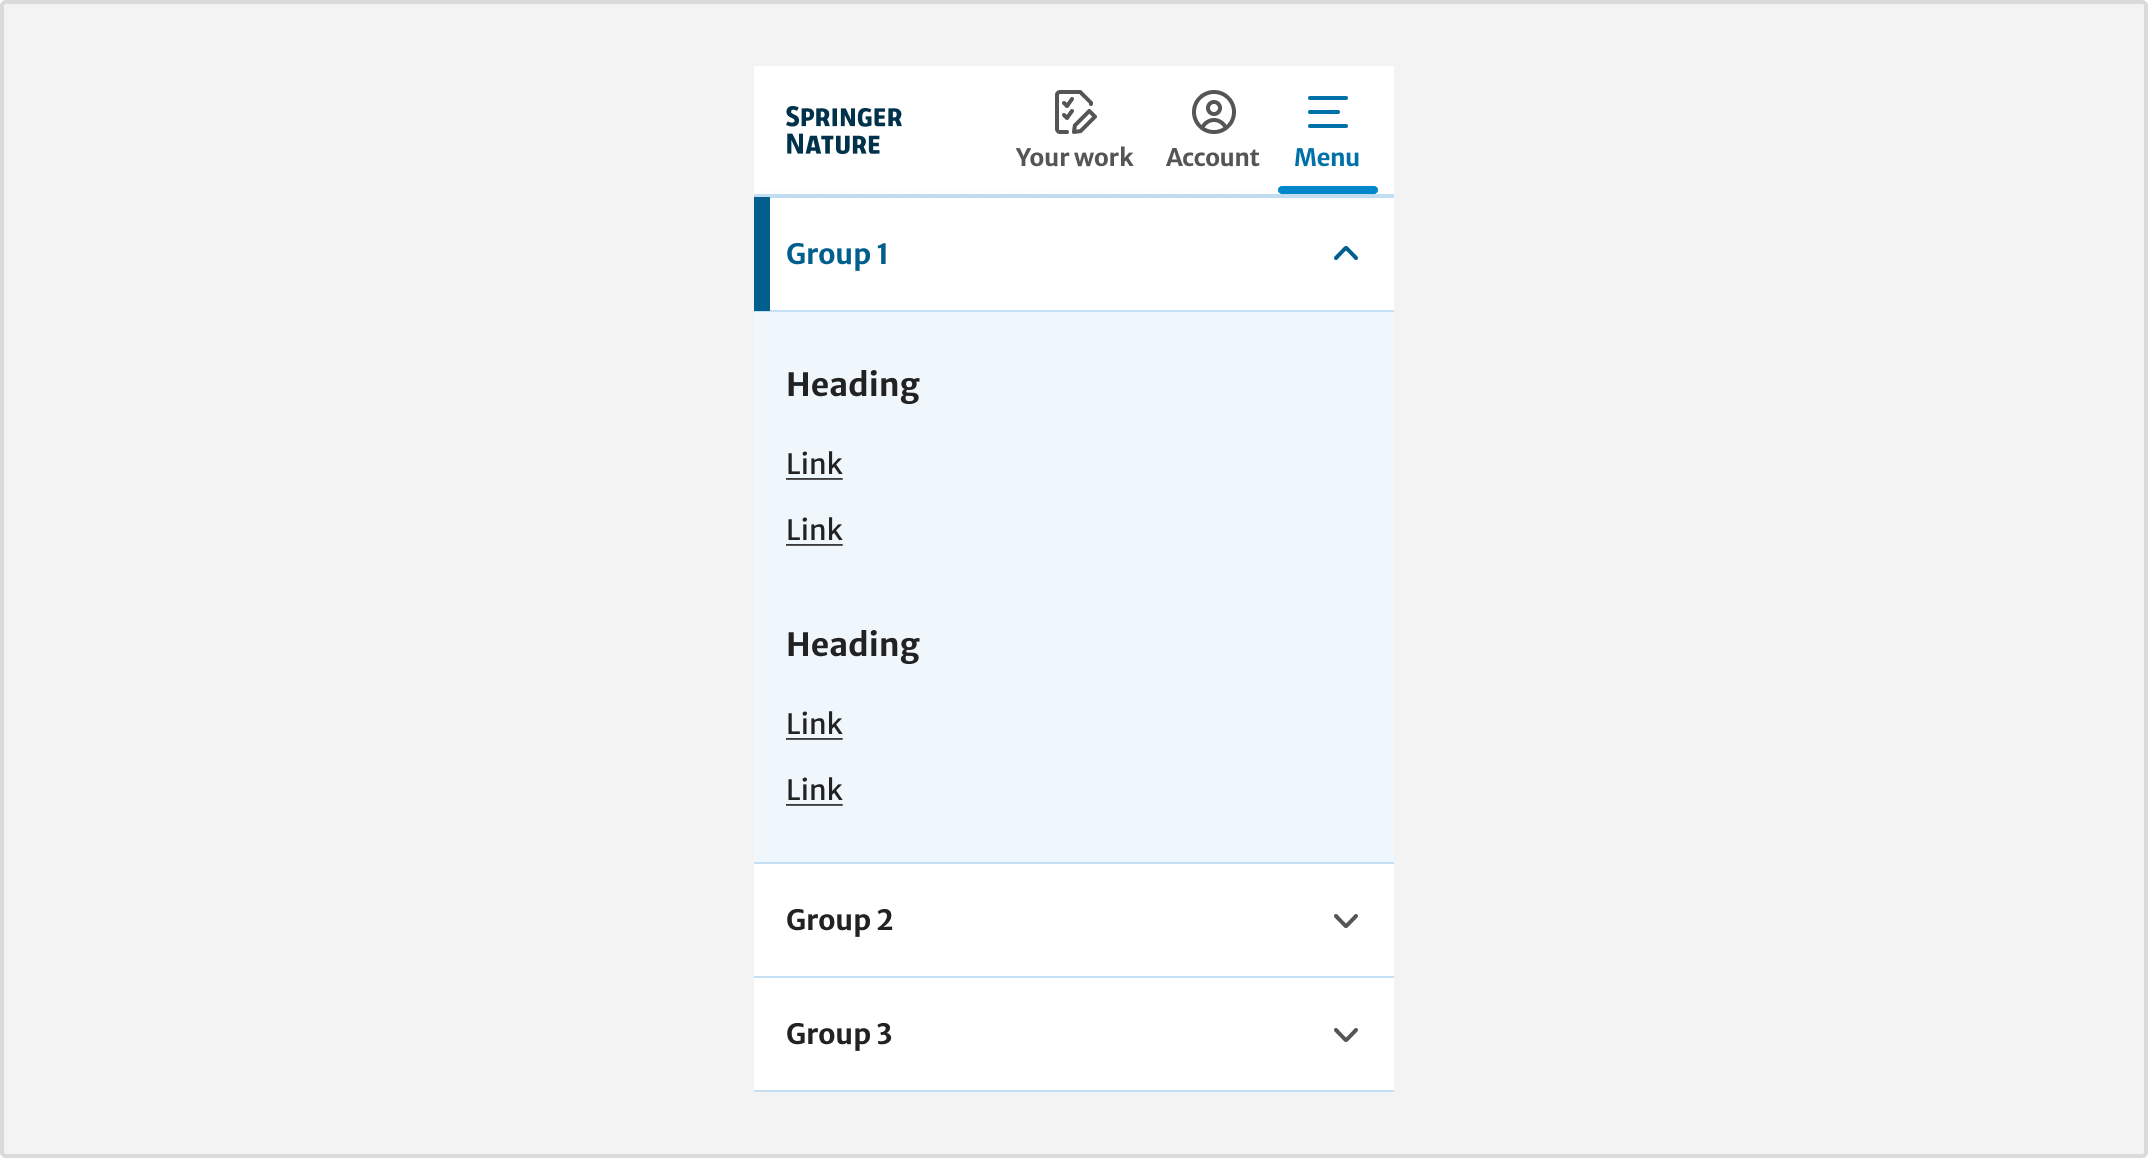Click the chevron arrow to collapse Group 1
This screenshot has width=2148, height=1158.
1346,254
